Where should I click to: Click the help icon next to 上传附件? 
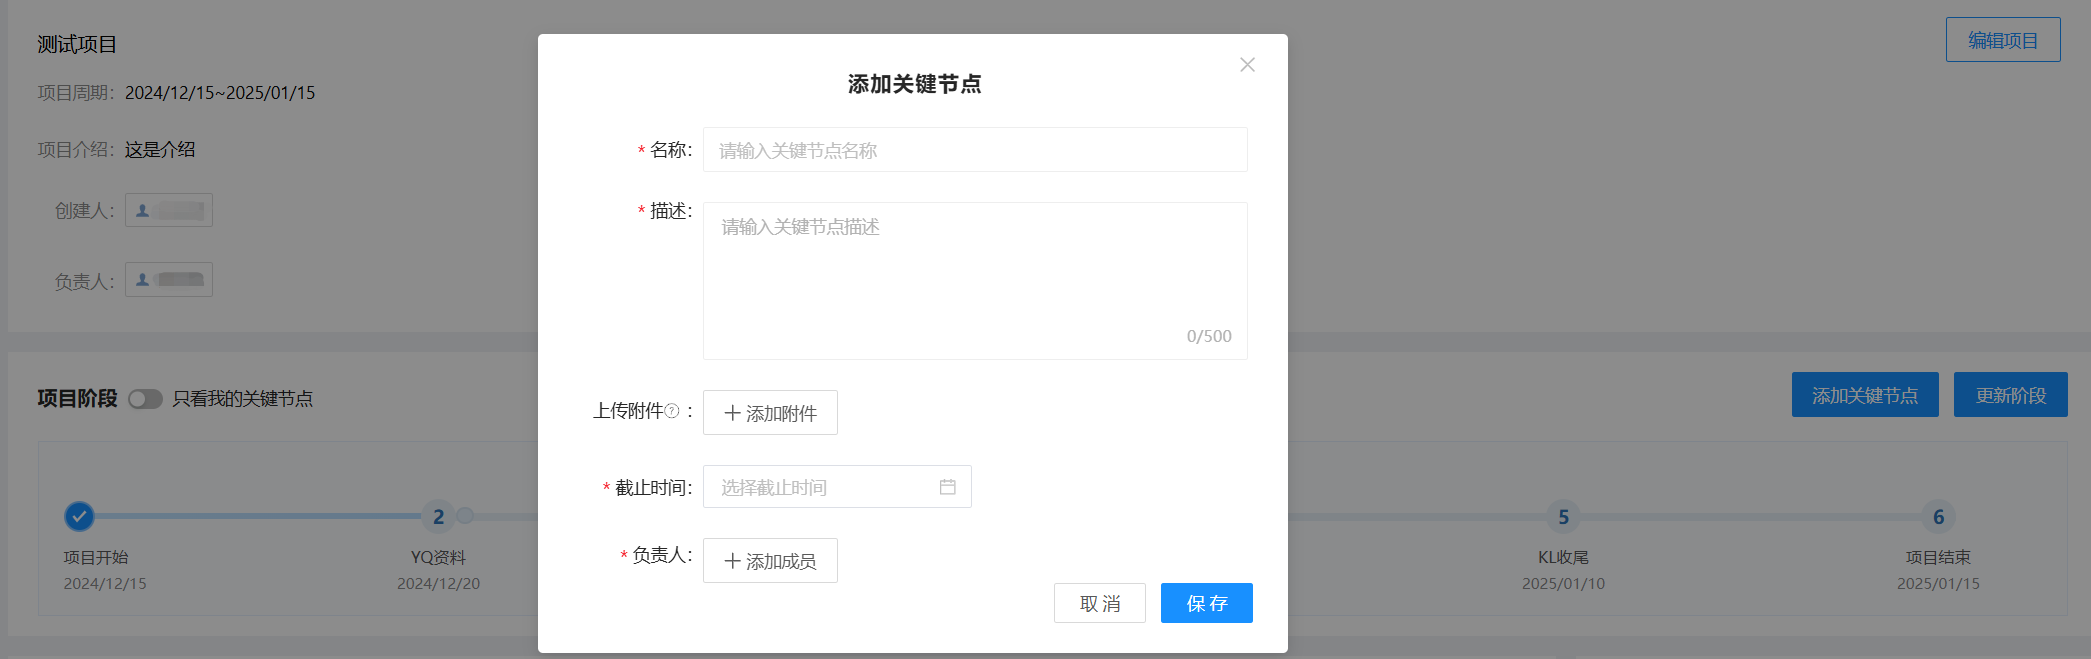click(x=672, y=411)
